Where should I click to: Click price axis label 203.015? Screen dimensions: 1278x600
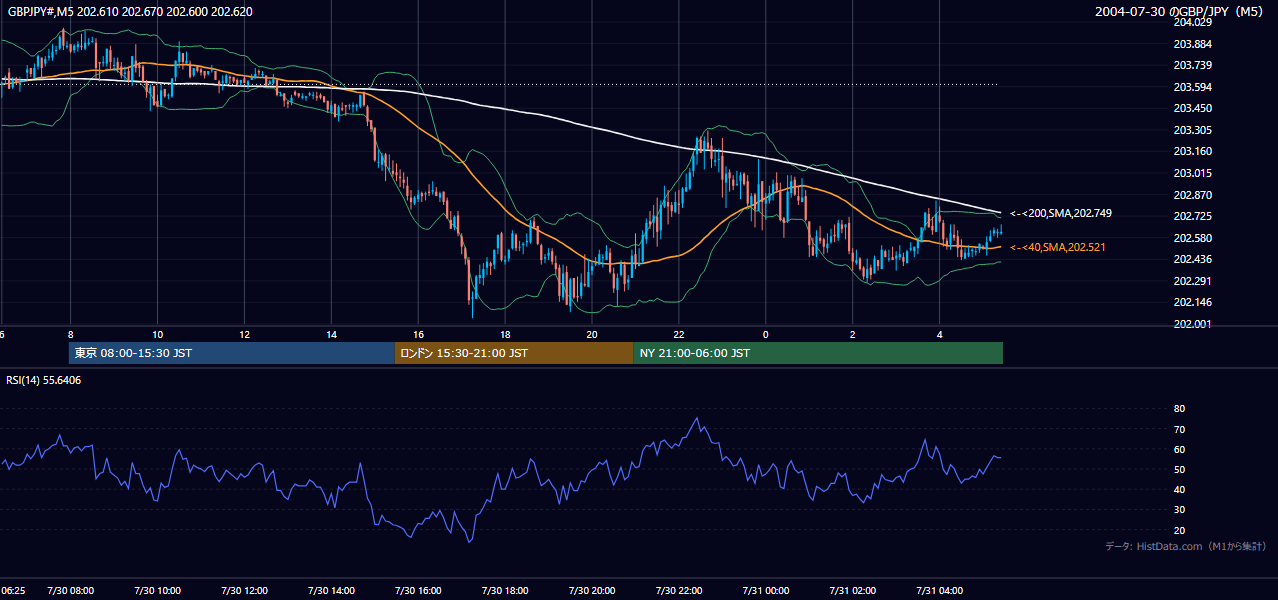point(1193,173)
